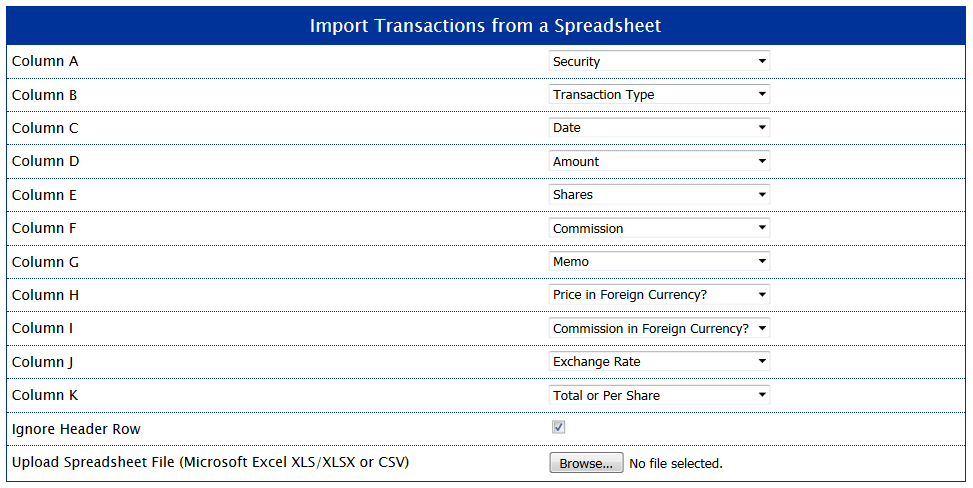Open the Column J Exchange Rate dropdown
This screenshot has width=973, height=488.
pyautogui.click(x=659, y=361)
